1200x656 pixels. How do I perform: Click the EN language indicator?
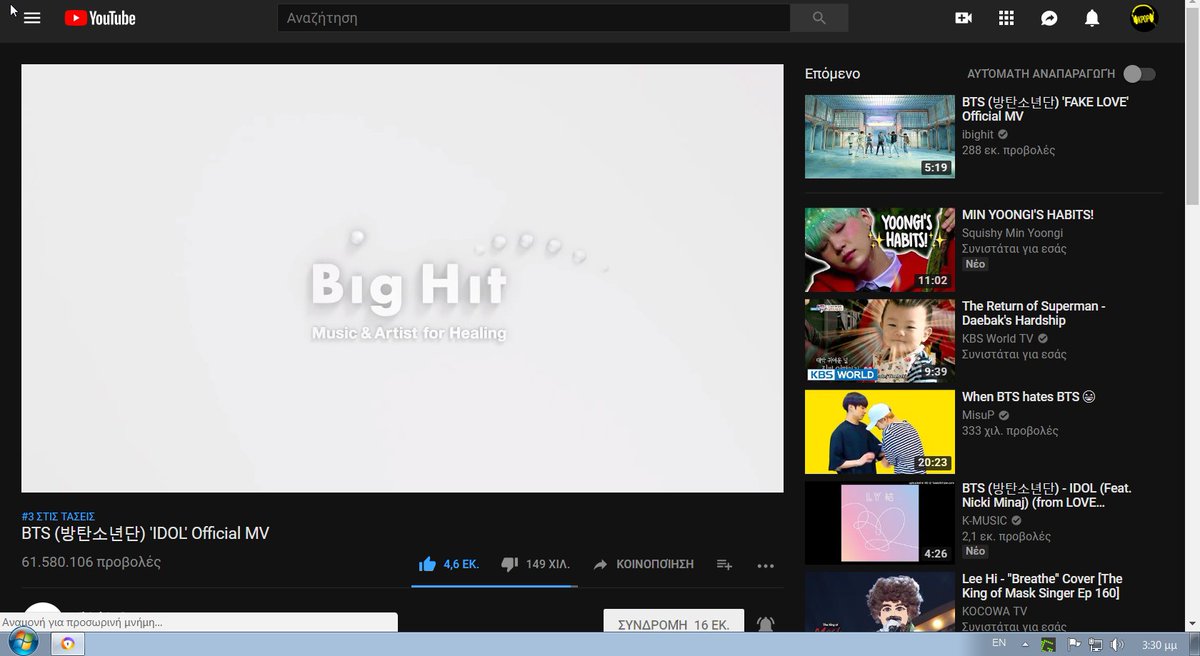pyautogui.click(x=999, y=641)
